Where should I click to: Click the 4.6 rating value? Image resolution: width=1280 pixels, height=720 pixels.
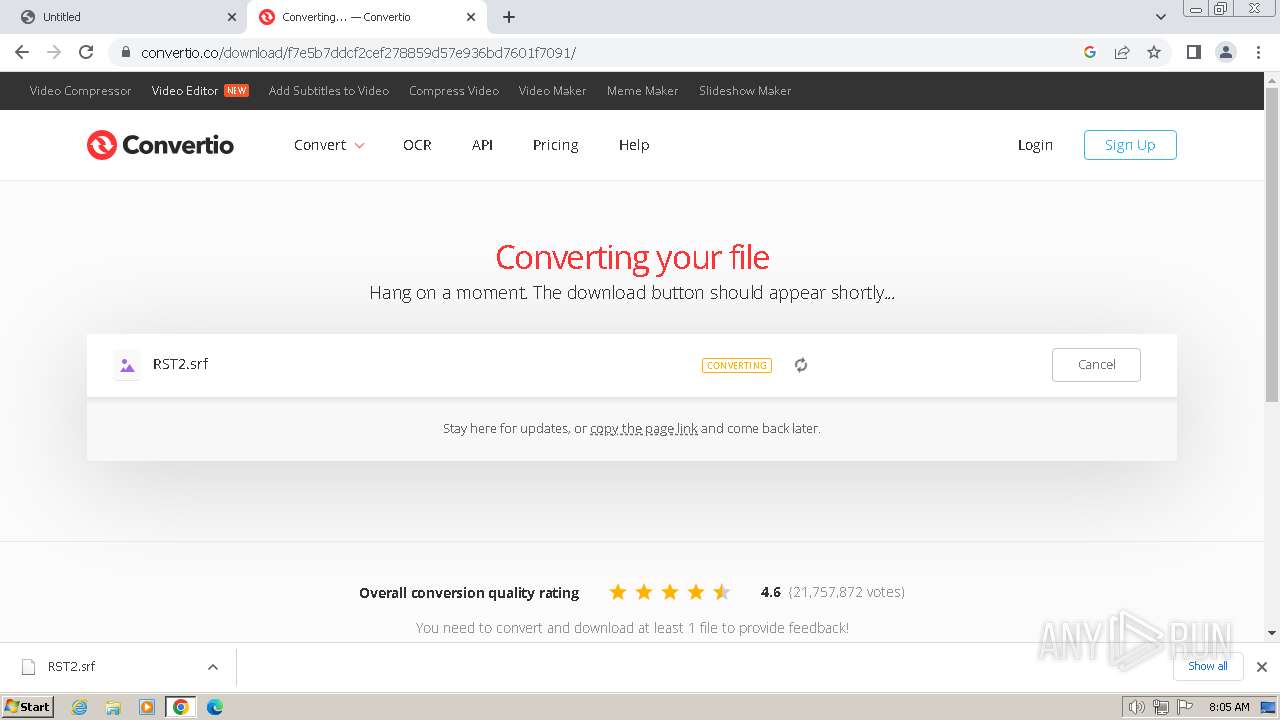coord(770,592)
